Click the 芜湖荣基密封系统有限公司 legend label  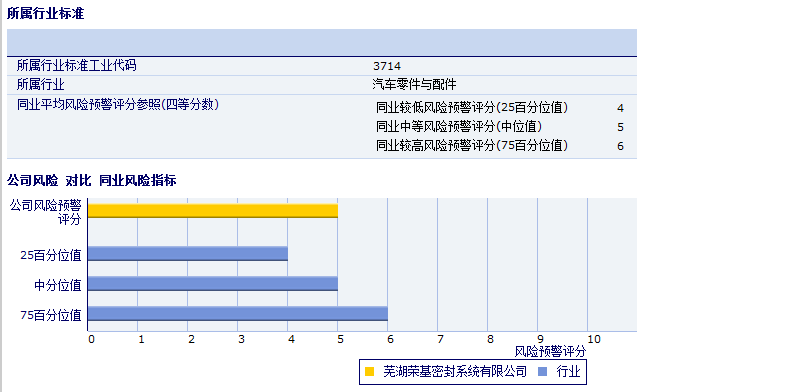(455, 371)
